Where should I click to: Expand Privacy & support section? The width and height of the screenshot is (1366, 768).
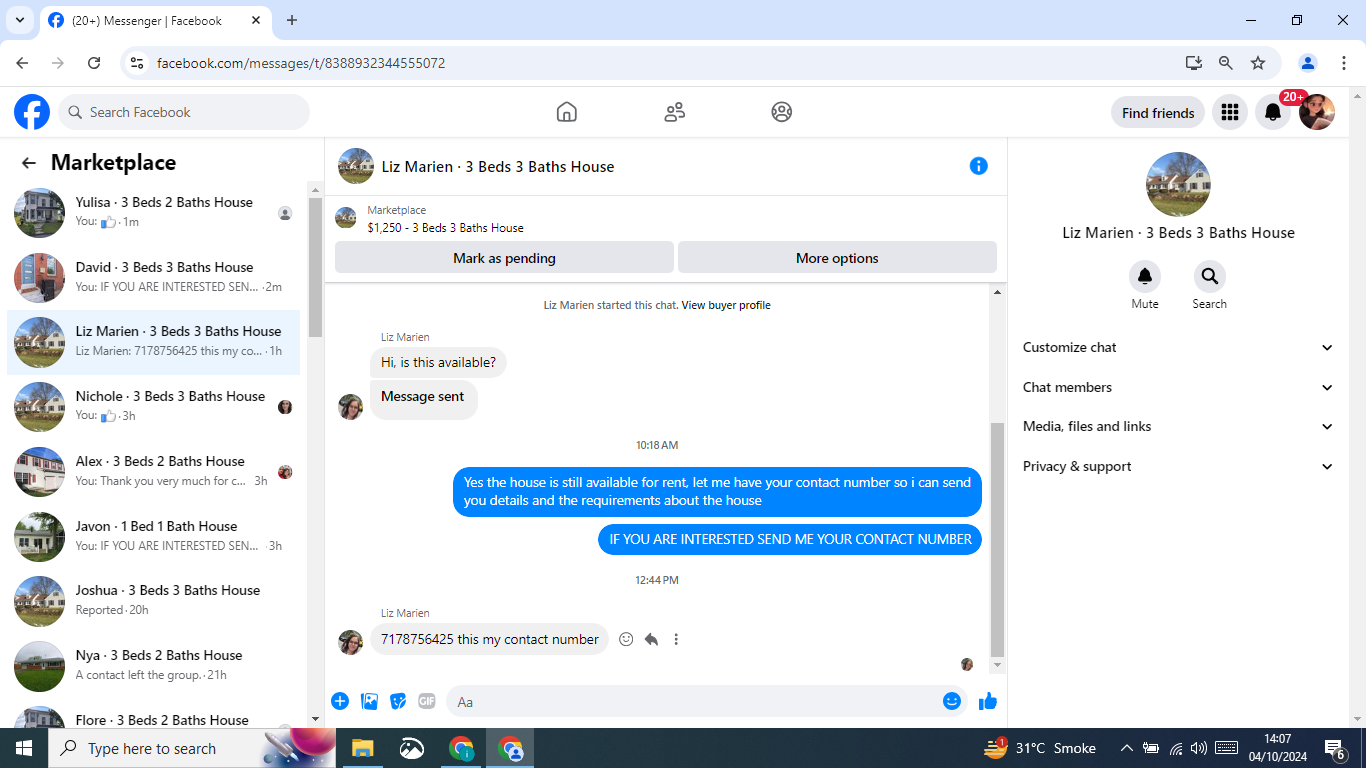pos(1178,466)
